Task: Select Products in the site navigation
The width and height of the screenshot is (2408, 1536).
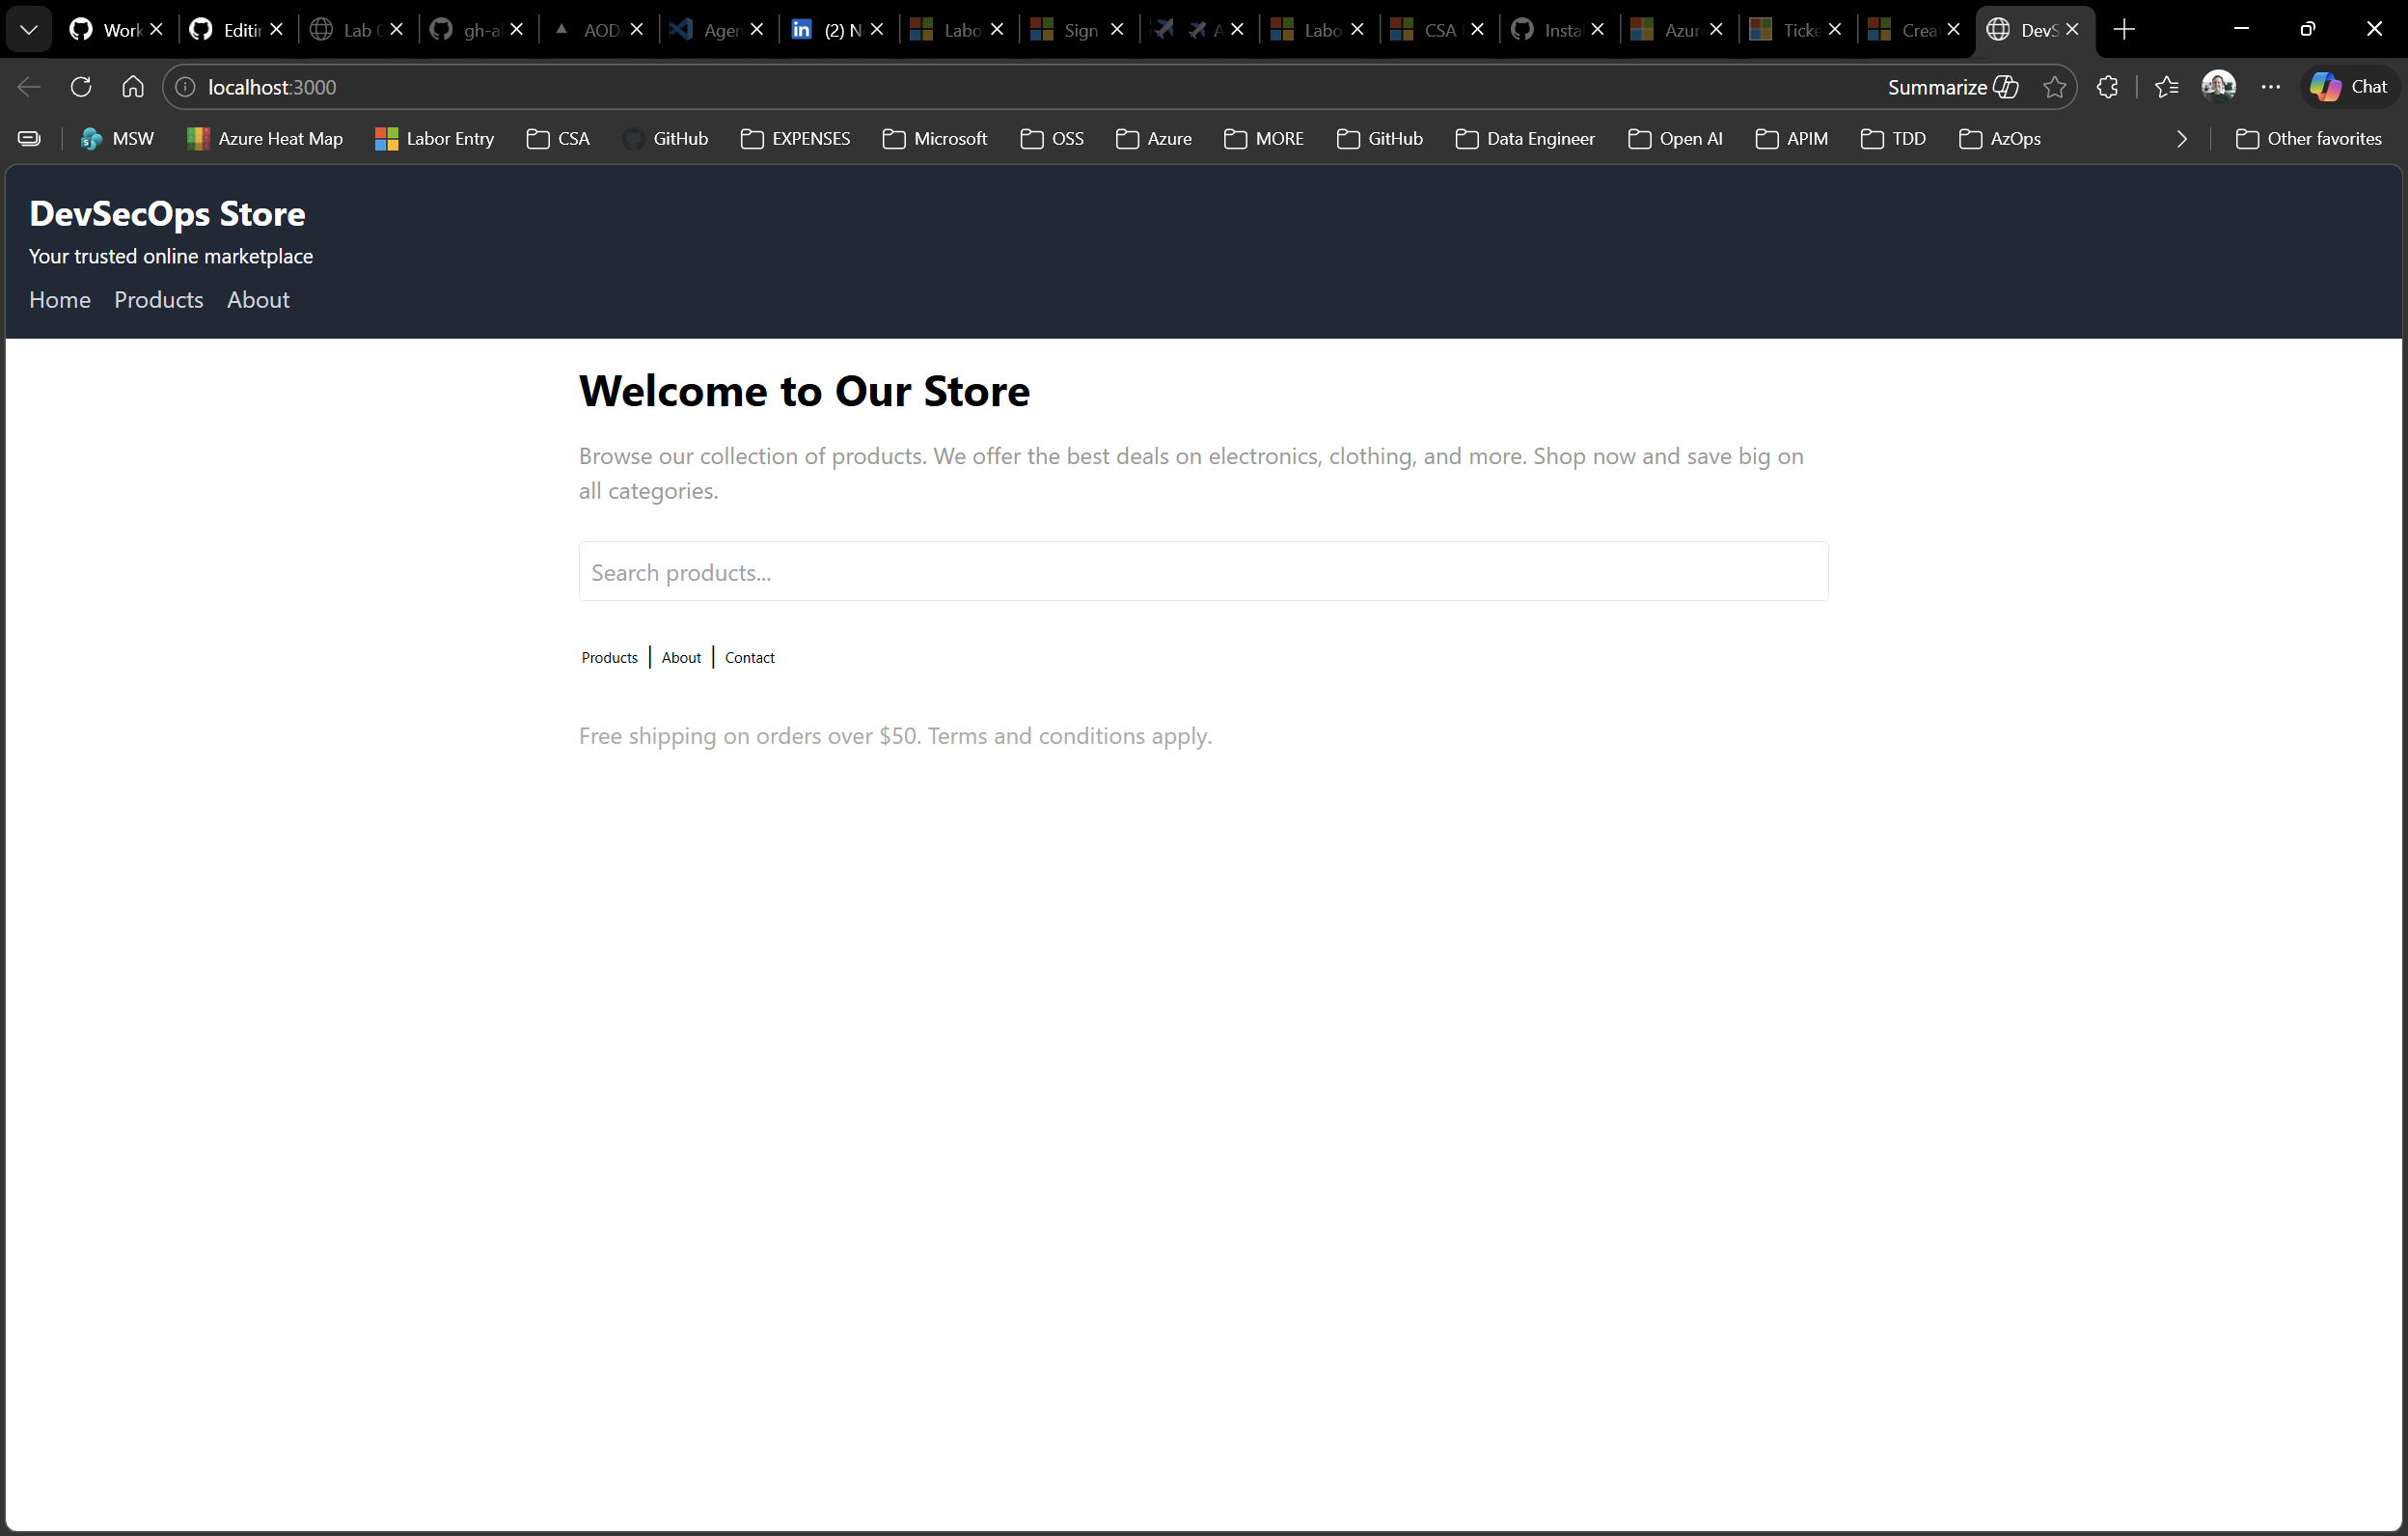Action: pyautogui.click(x=157, y=299)
